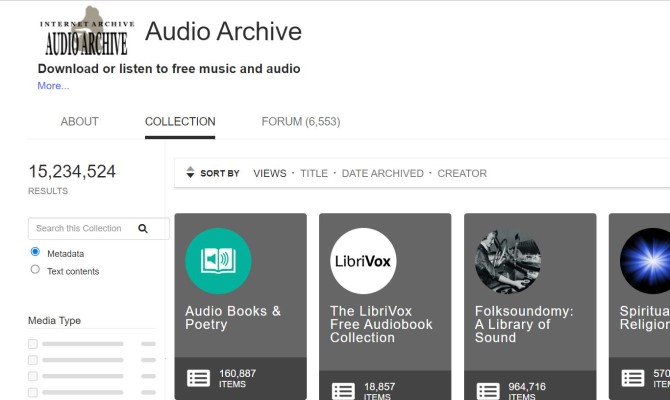Click 'Download or listen to free music' tagline

[169, 69]
